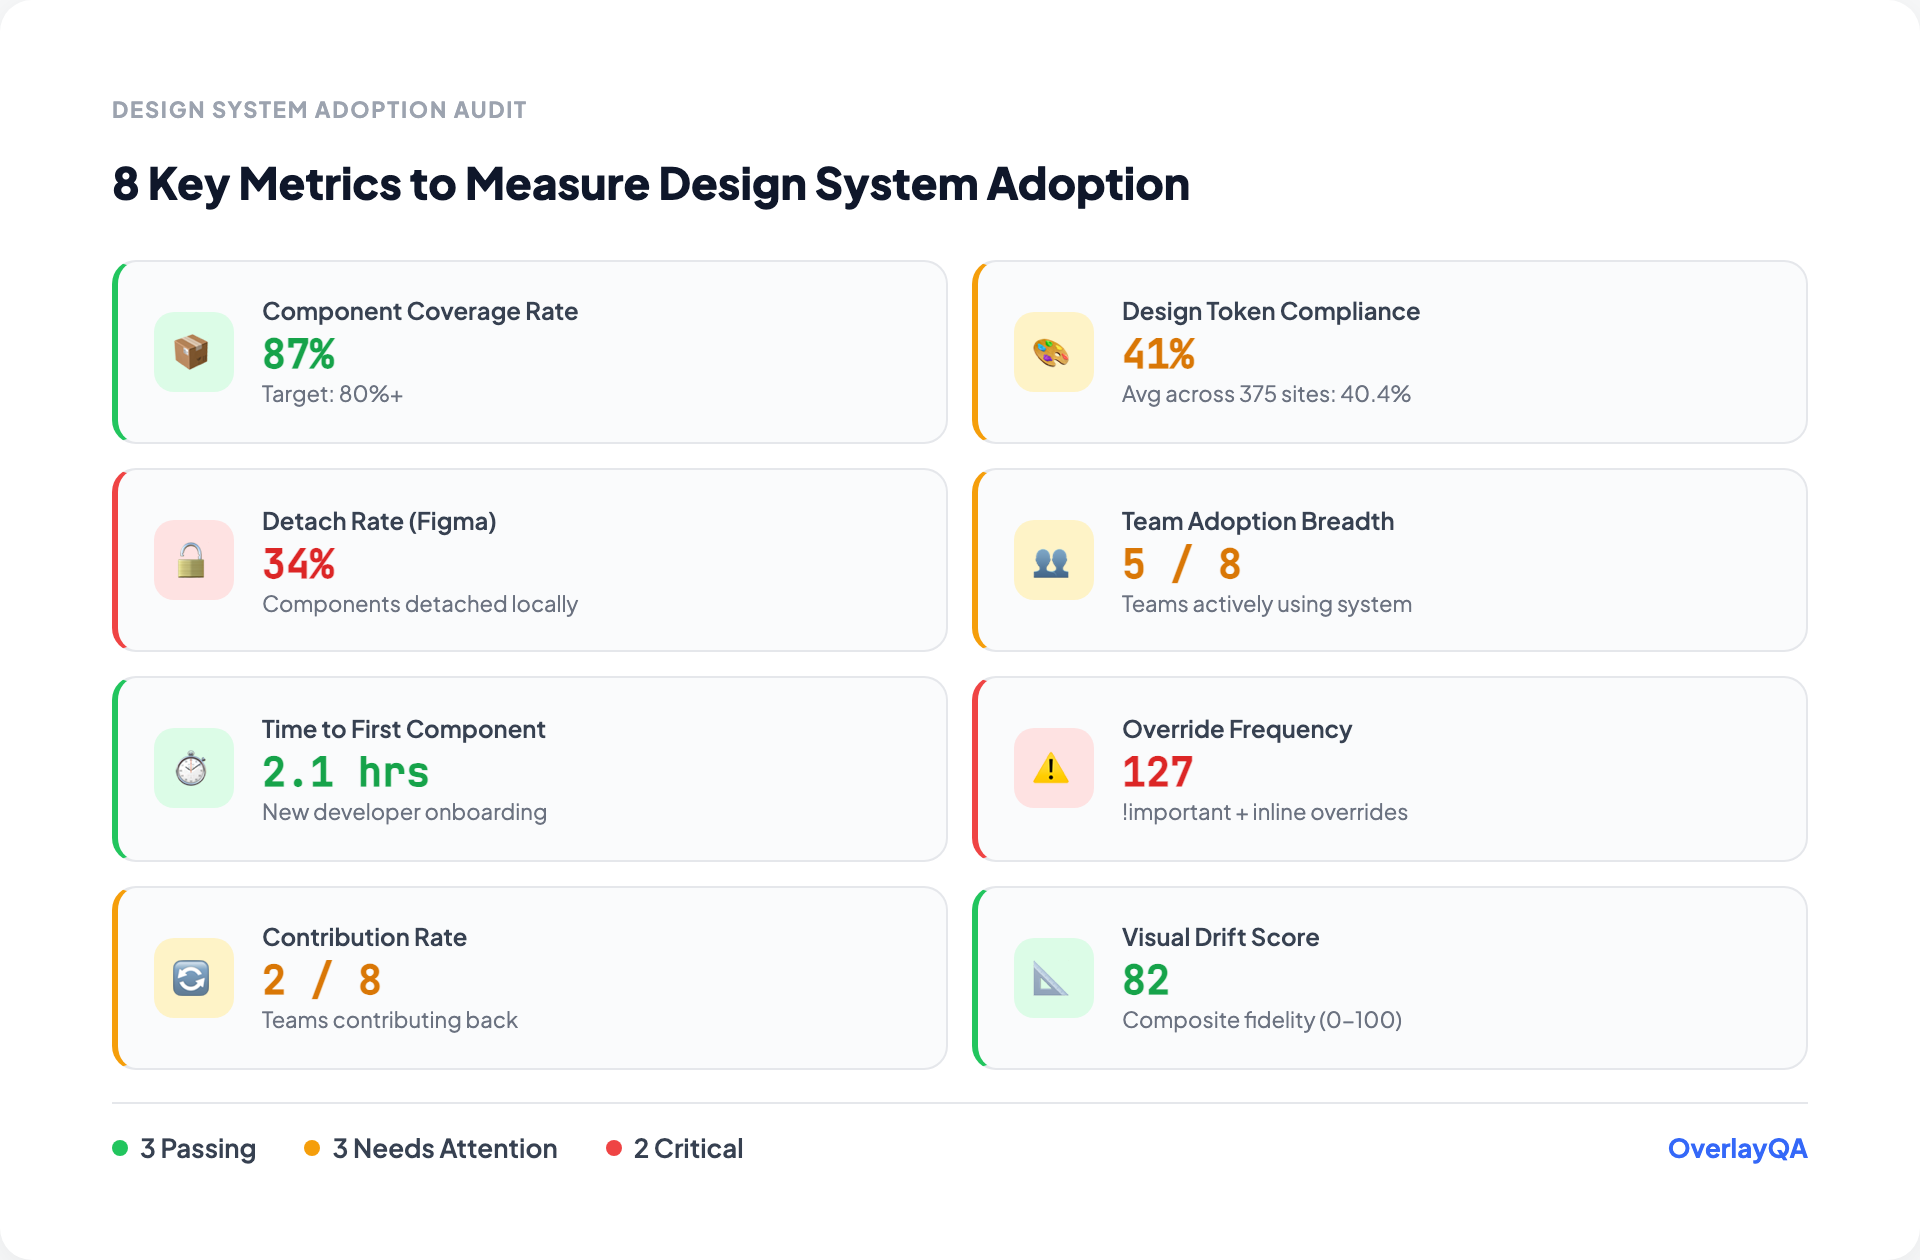Click the 41% compliance value
Image resolution: width=1920 pixels, height=1260 pixels.
[1158, 353]
